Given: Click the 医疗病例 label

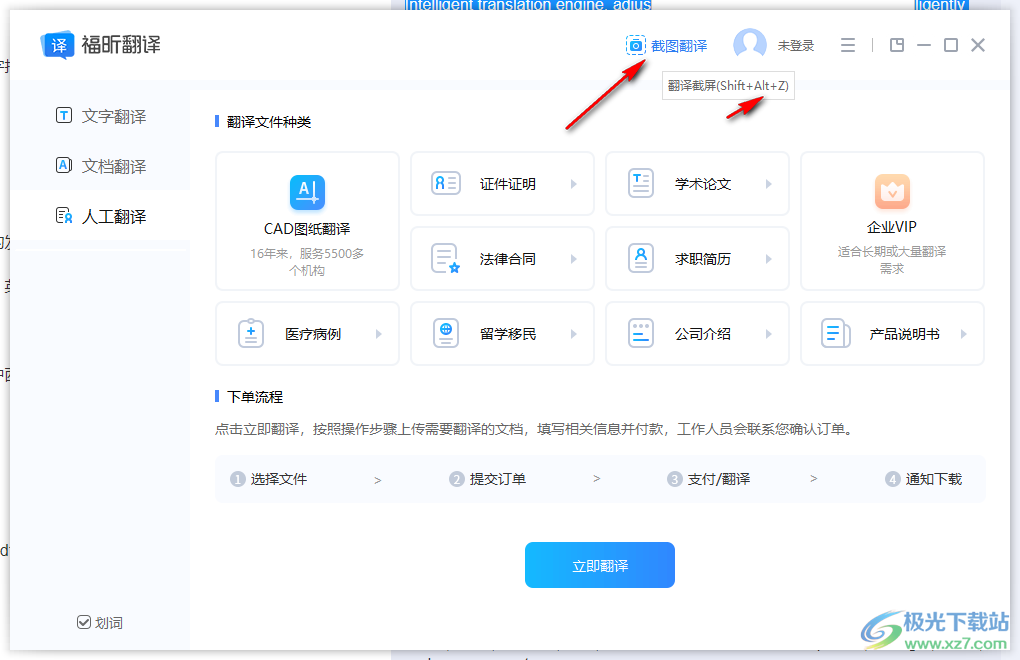Looking at the screenshot, I should tap(313, 334).
